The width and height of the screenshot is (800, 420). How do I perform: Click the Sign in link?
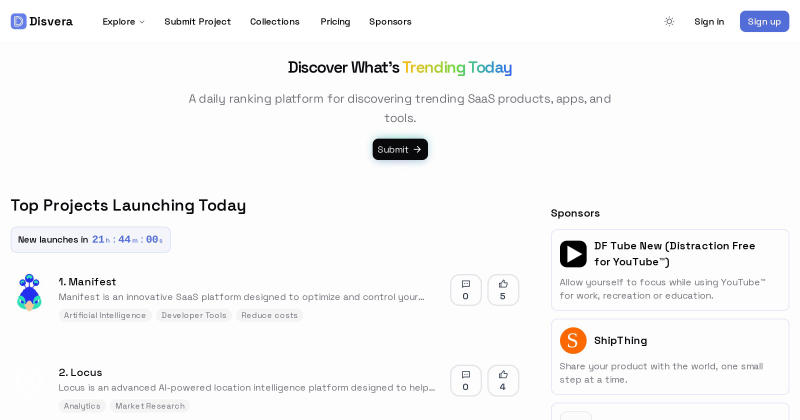pos(709,21)
